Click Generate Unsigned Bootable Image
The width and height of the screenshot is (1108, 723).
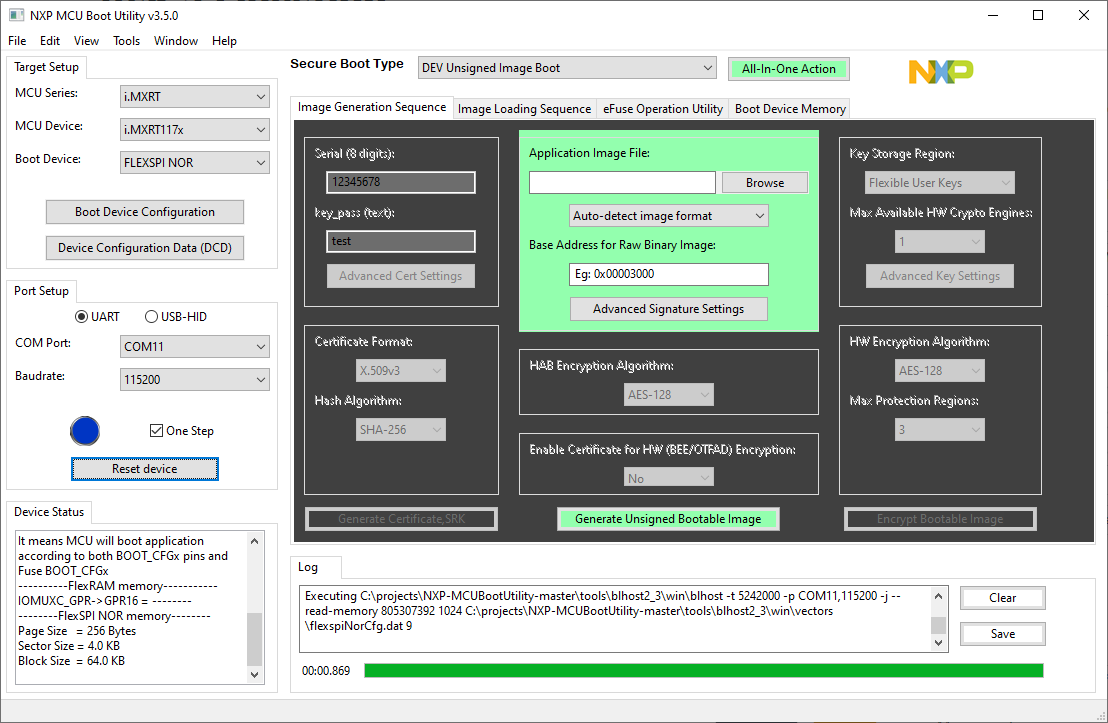tap(668, 519)
